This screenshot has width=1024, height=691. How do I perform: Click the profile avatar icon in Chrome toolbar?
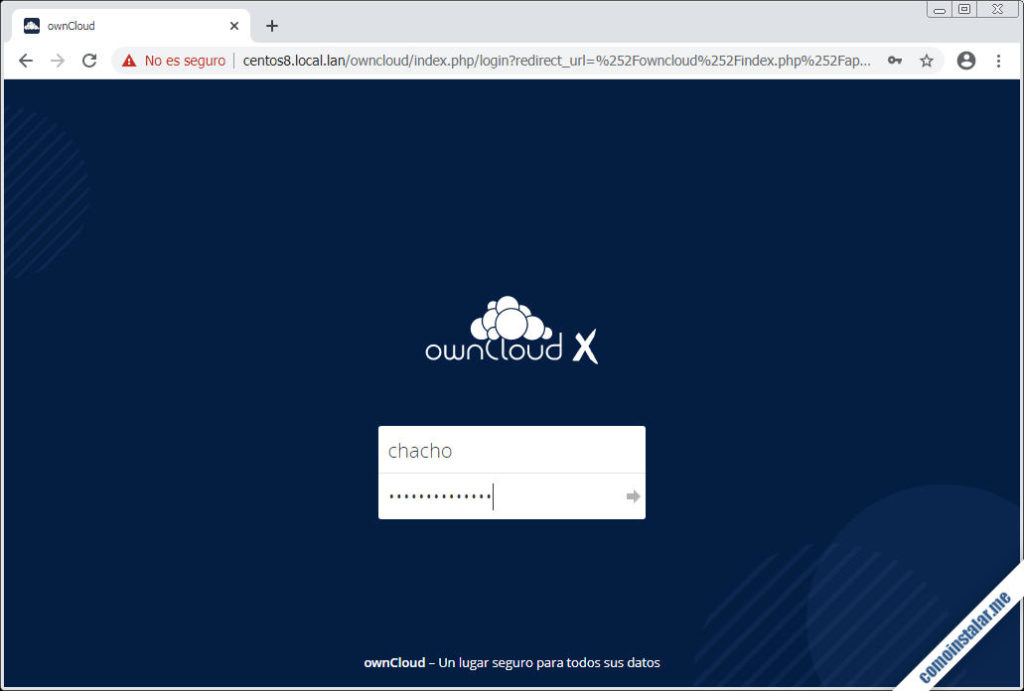coord(965,60)
